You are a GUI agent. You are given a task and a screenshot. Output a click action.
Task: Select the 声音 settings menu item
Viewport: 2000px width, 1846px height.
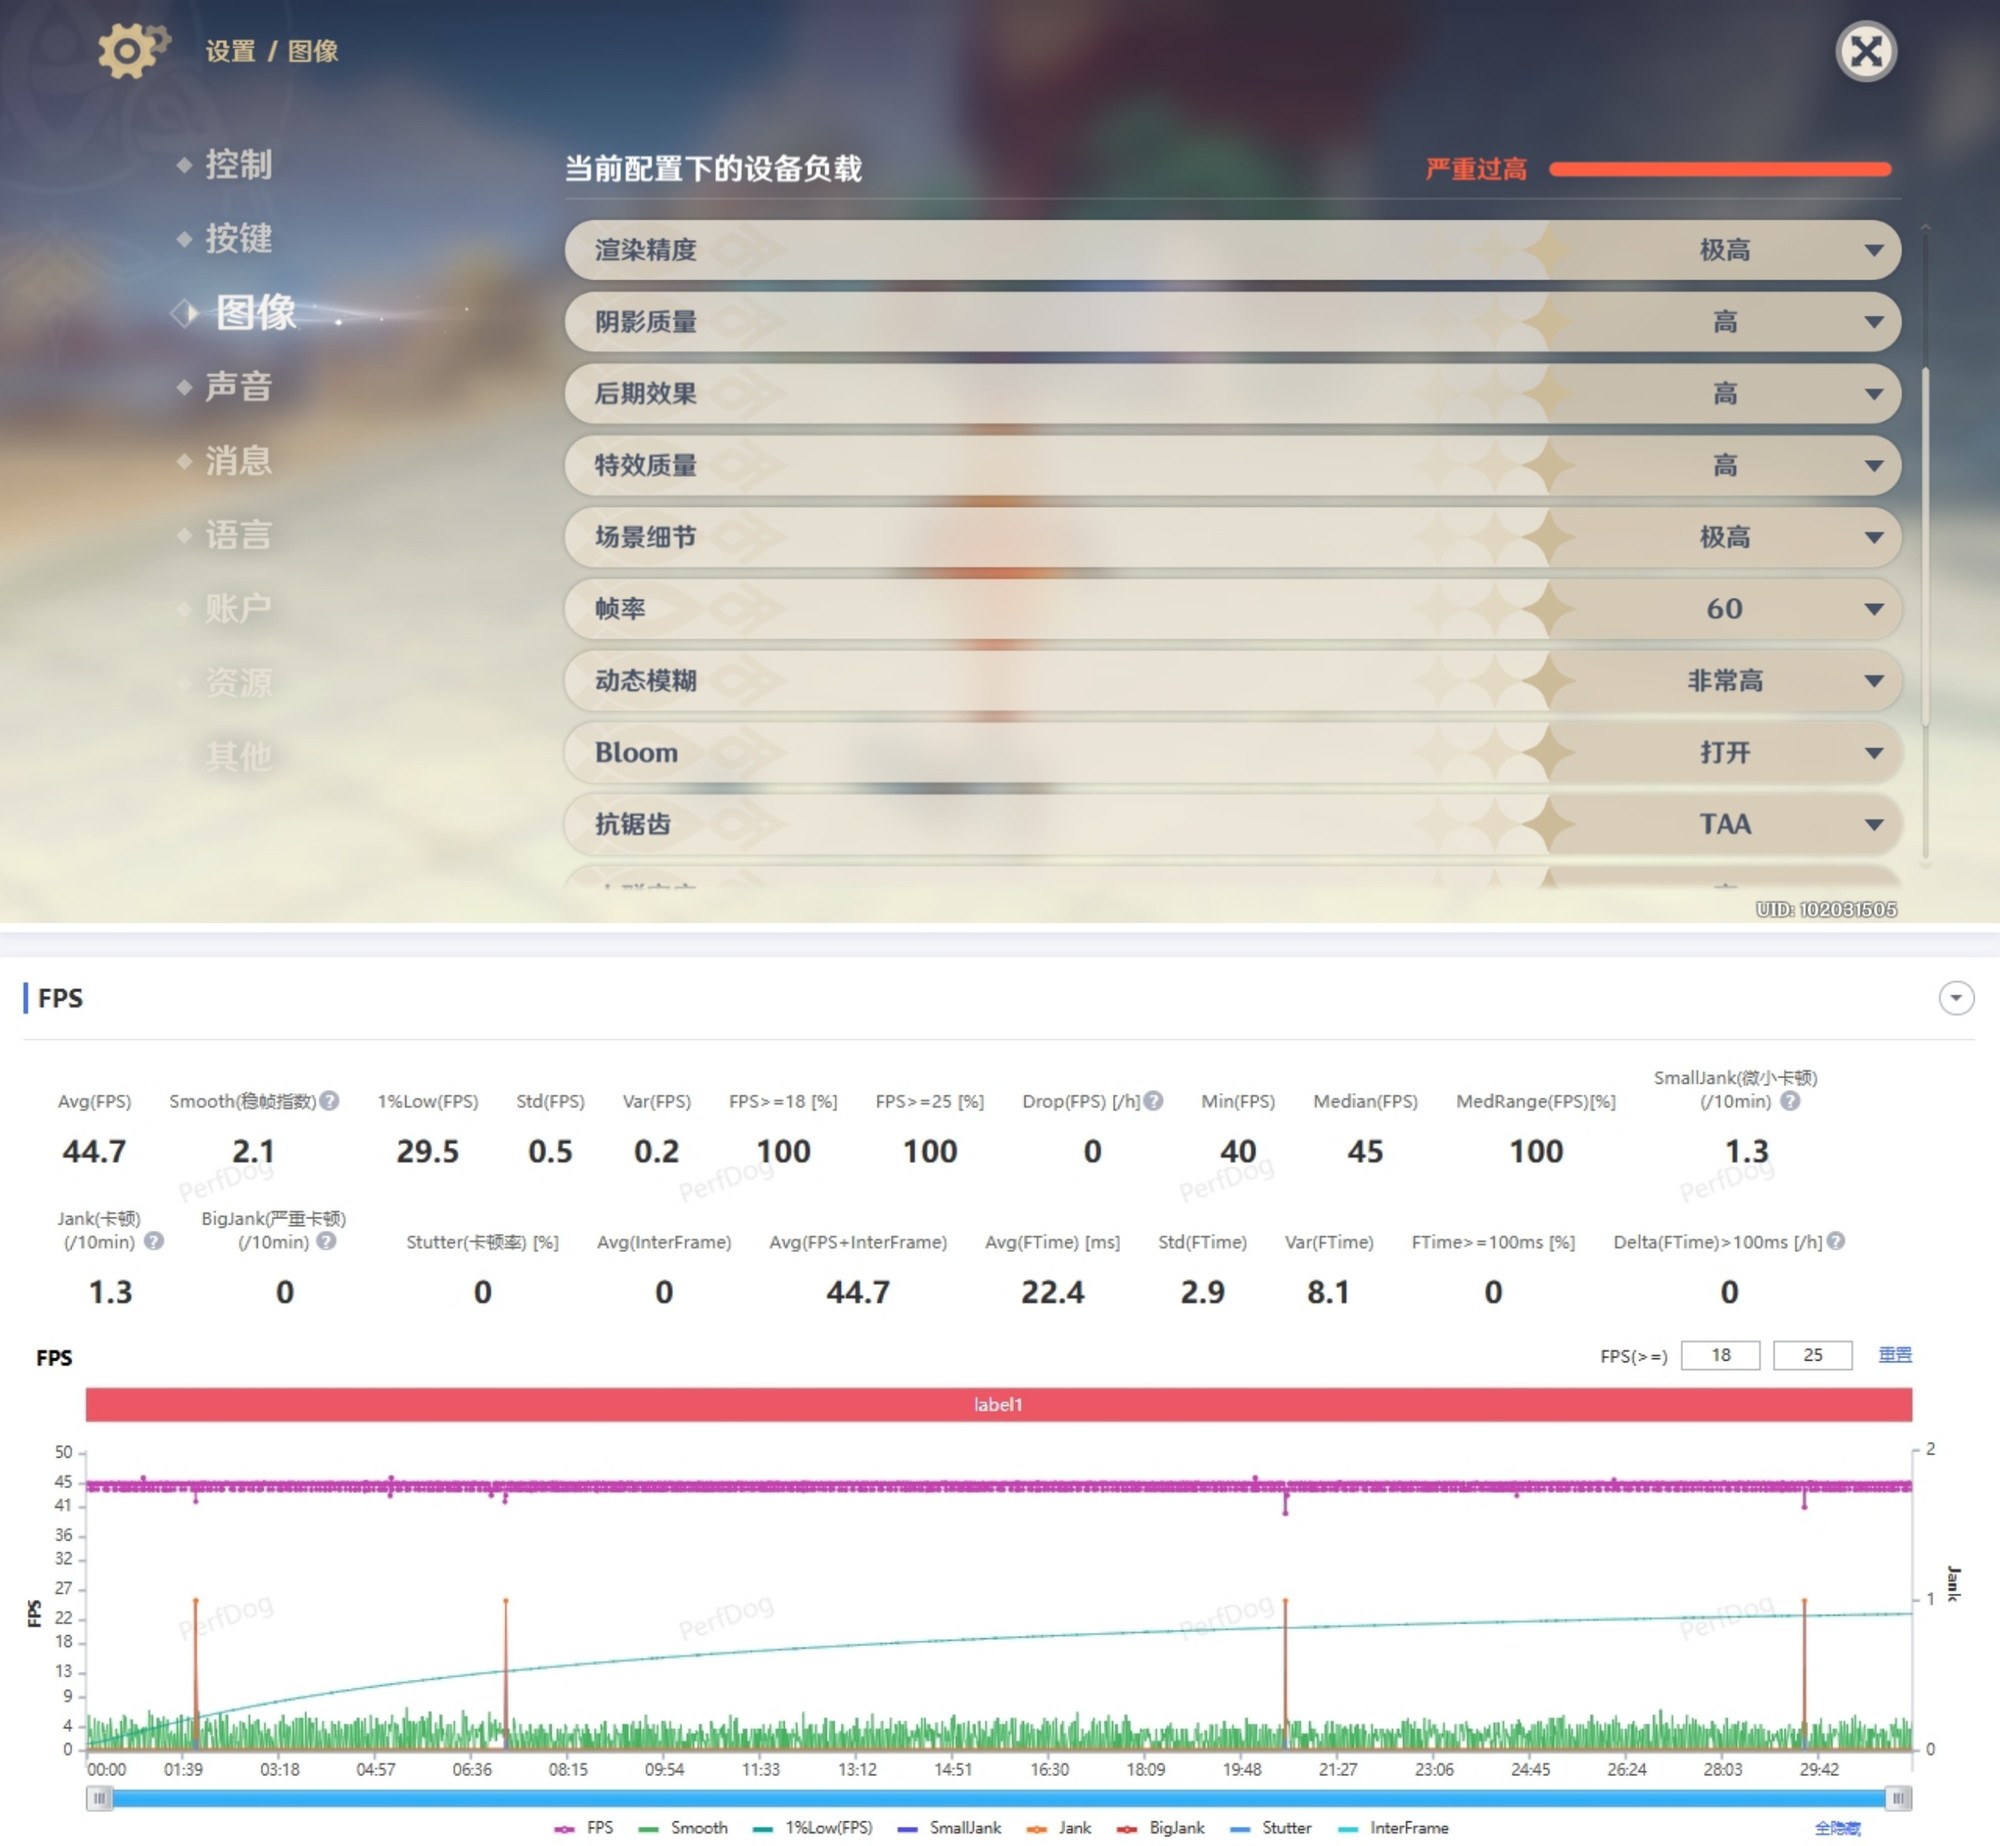click(238, 387)
